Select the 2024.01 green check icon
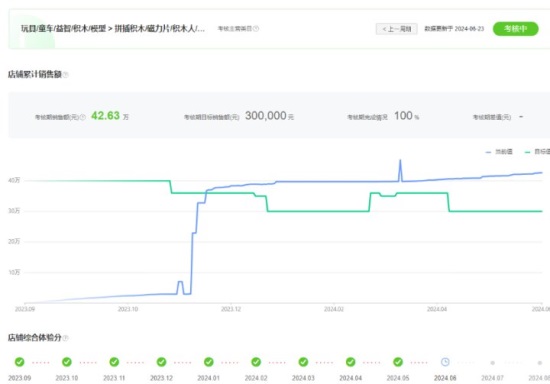The width and height of the screenshot is (550, 384). tap(209, 362)
